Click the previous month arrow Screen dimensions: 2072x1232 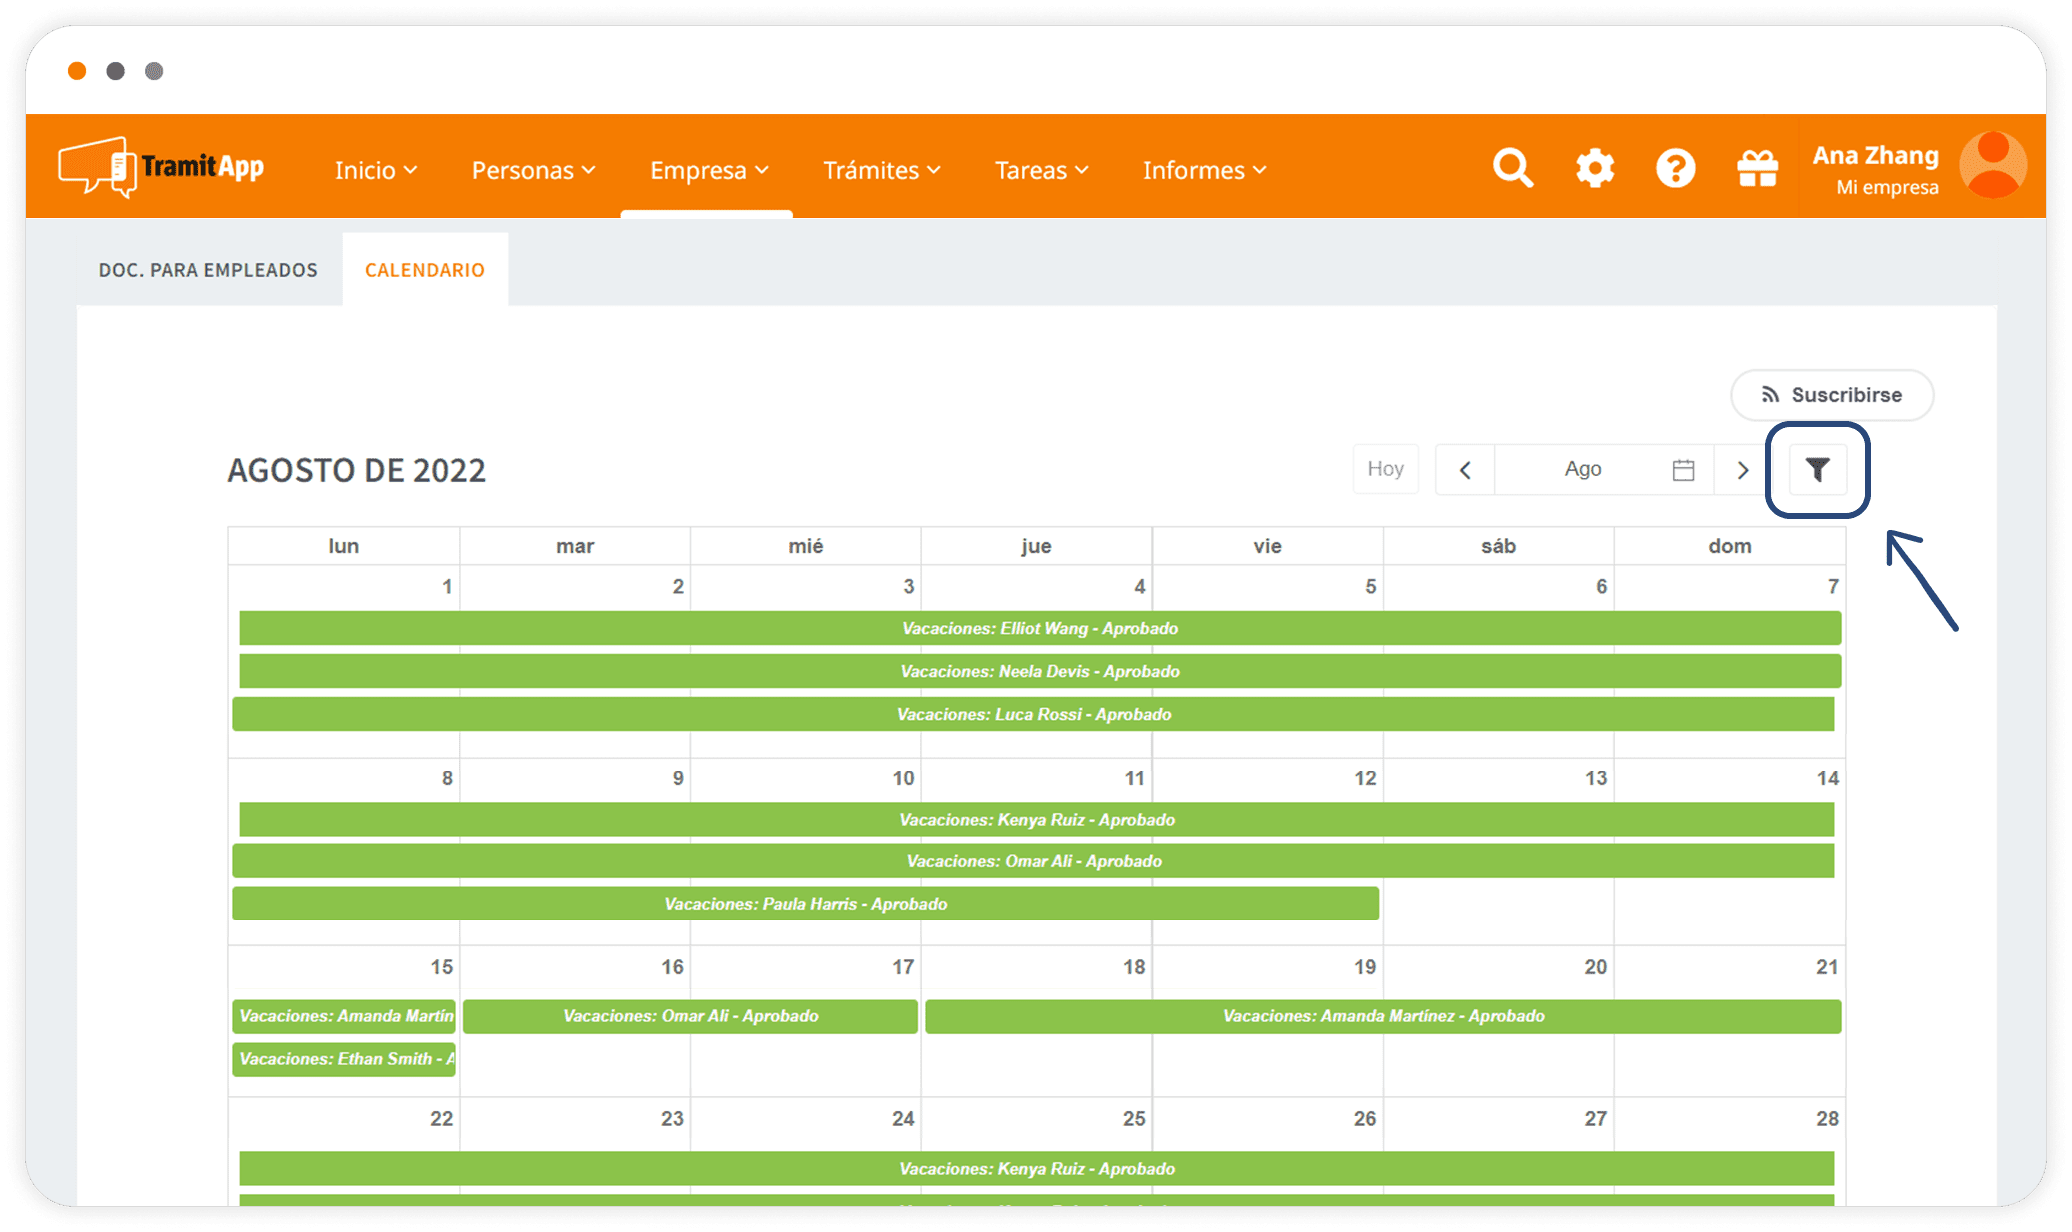pos(1464,469)
